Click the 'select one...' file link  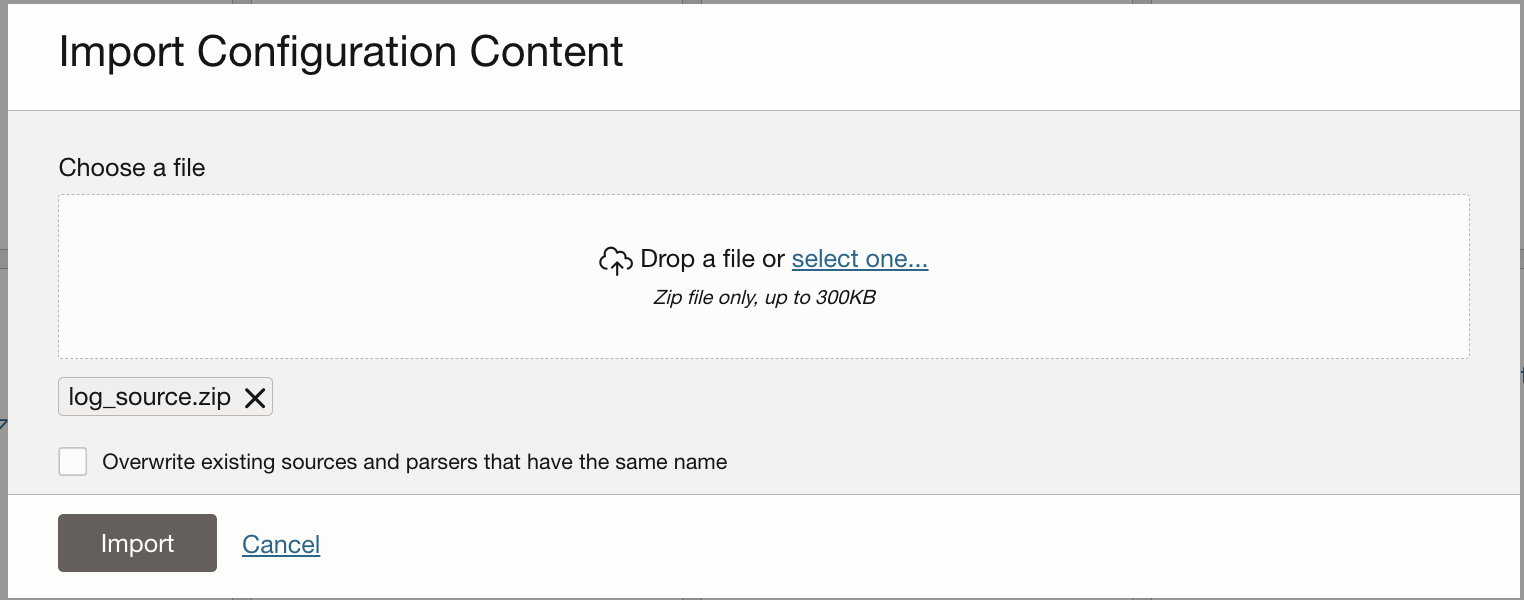[860, 259]
